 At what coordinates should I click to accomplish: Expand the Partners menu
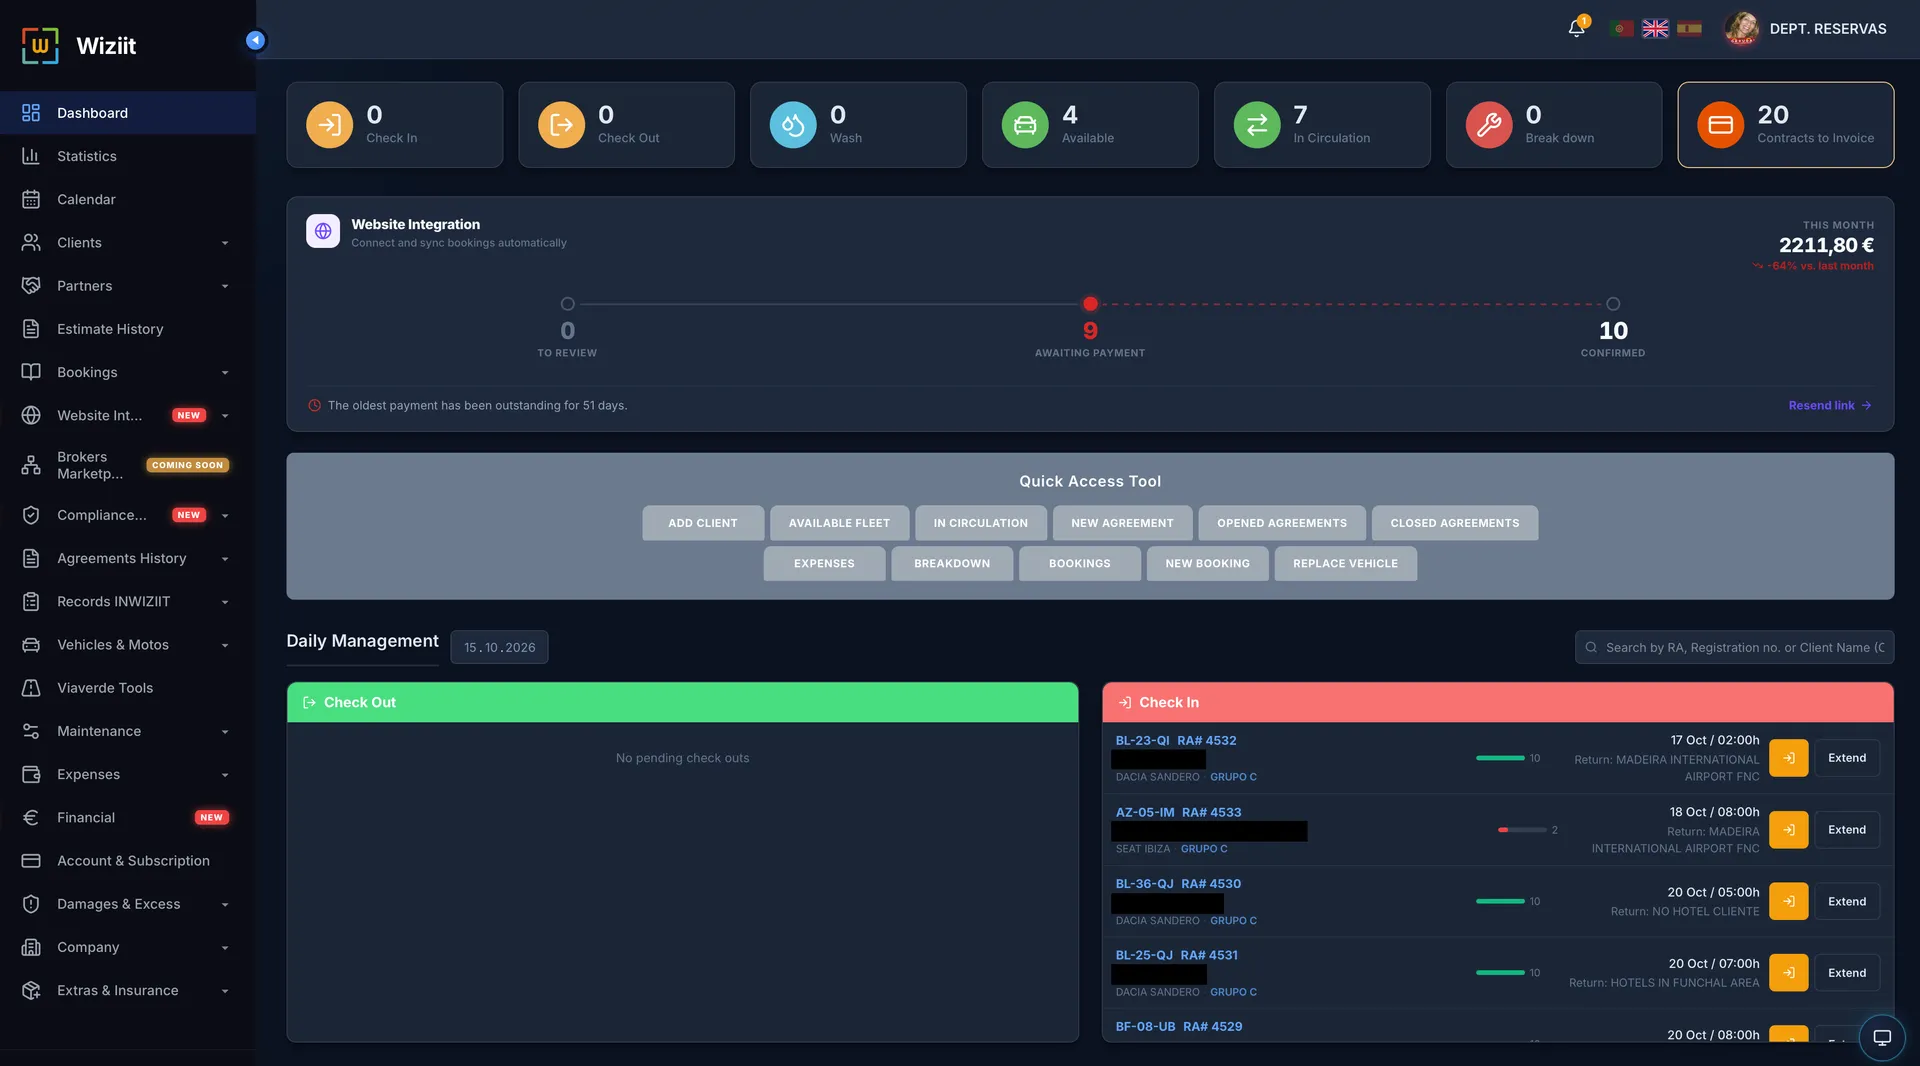[128, 286]
